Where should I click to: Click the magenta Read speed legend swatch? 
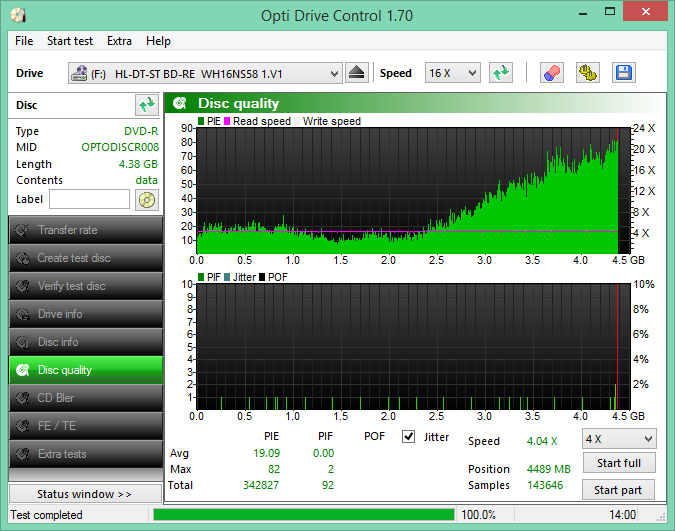[x=227, y=121]
